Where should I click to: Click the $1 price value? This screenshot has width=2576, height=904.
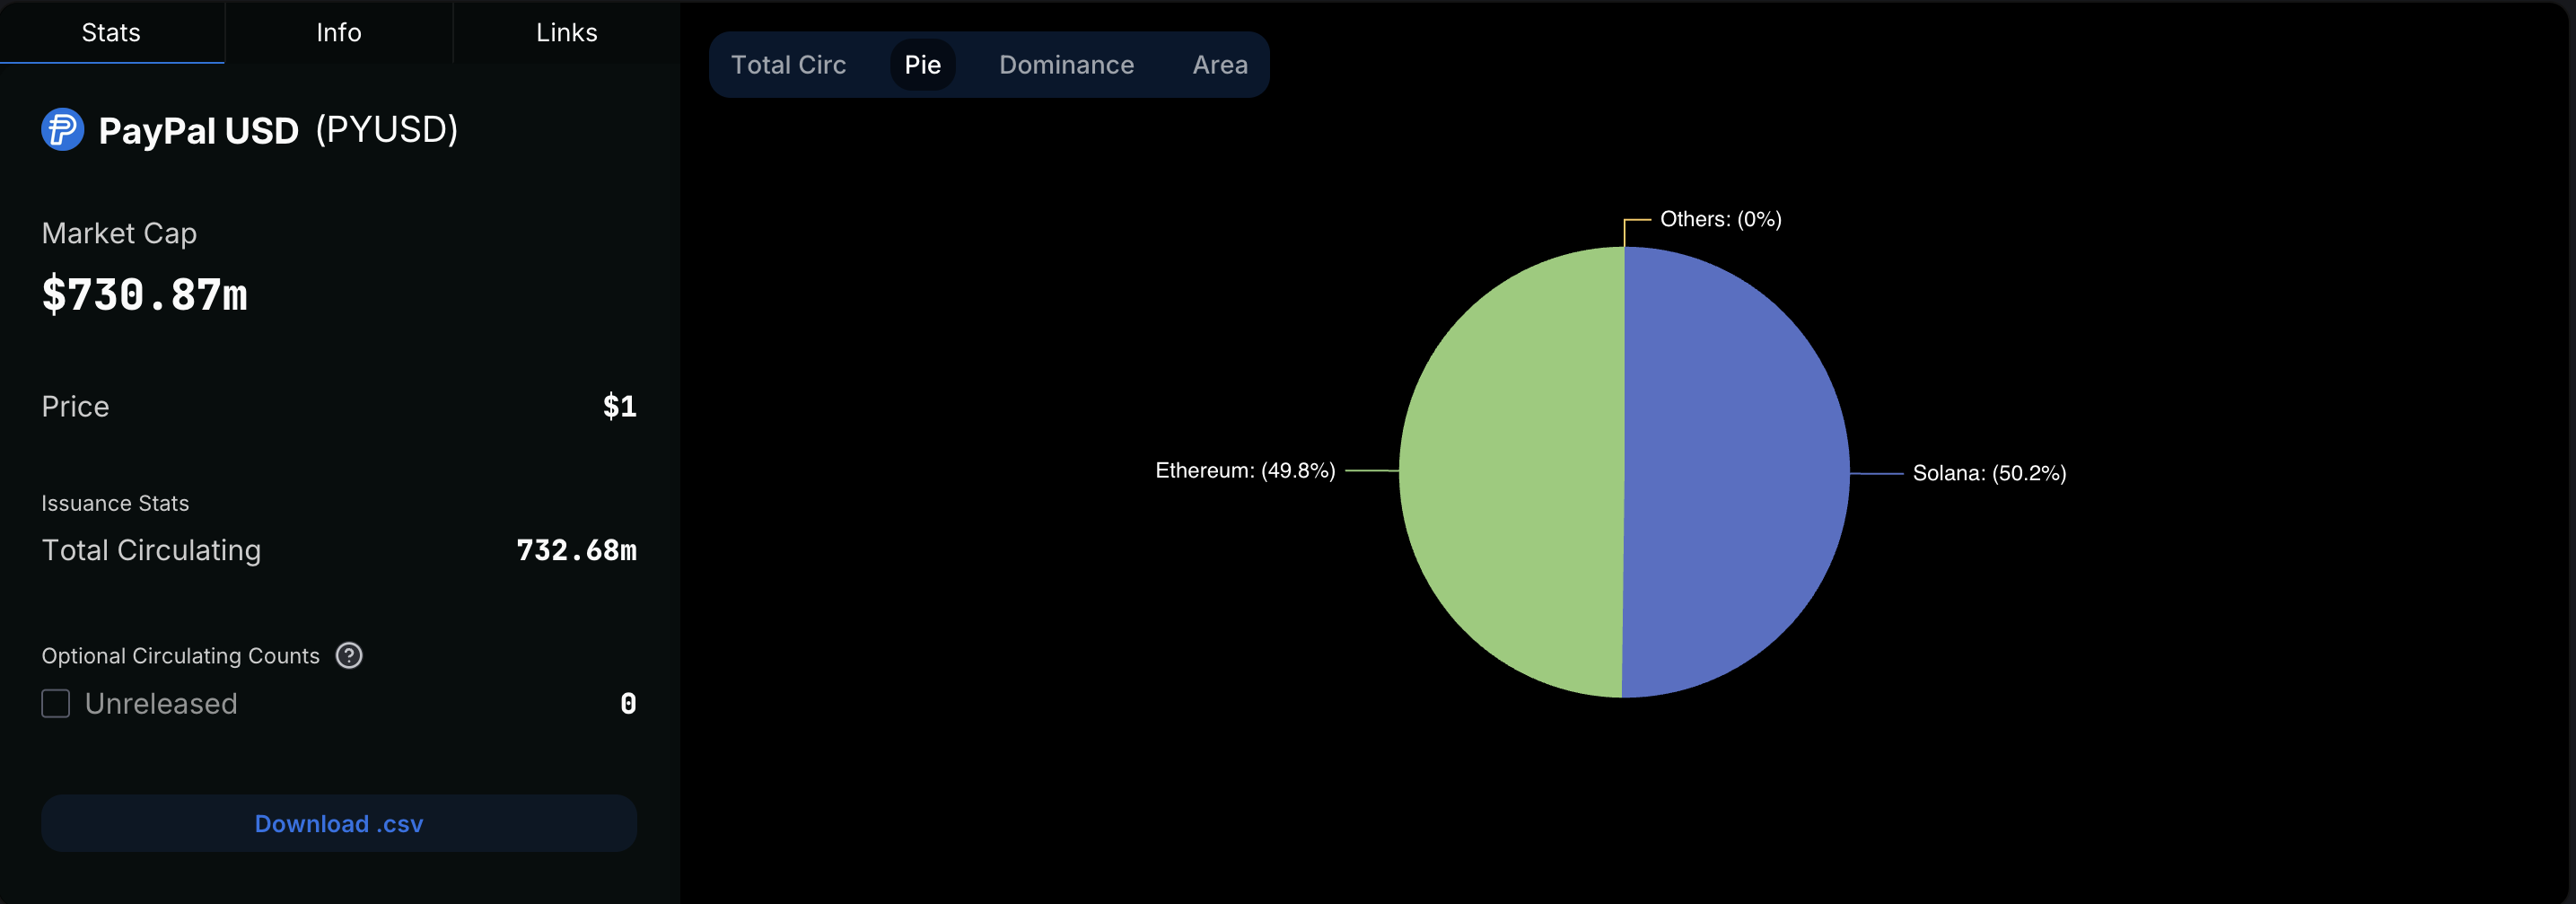619,406
